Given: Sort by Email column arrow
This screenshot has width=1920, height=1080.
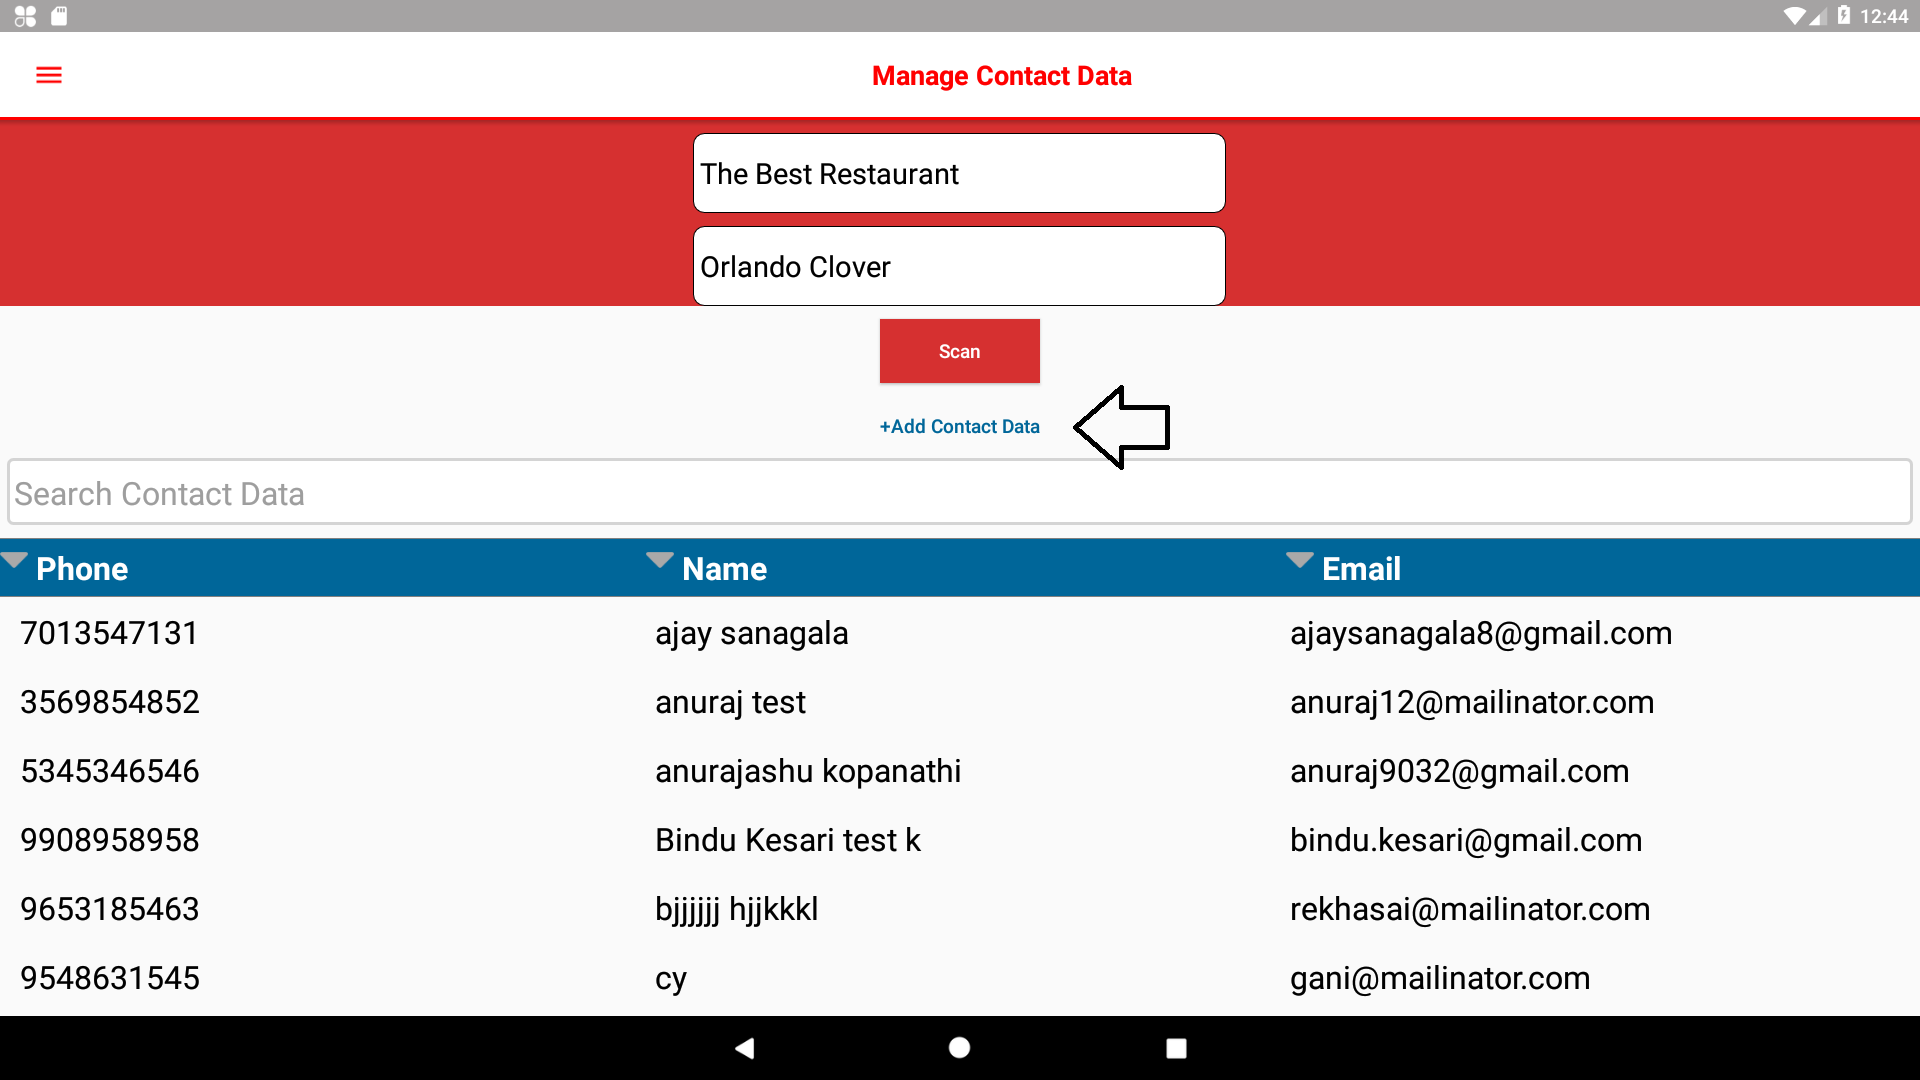Looking at the screenshot, I should point(1299,560).
